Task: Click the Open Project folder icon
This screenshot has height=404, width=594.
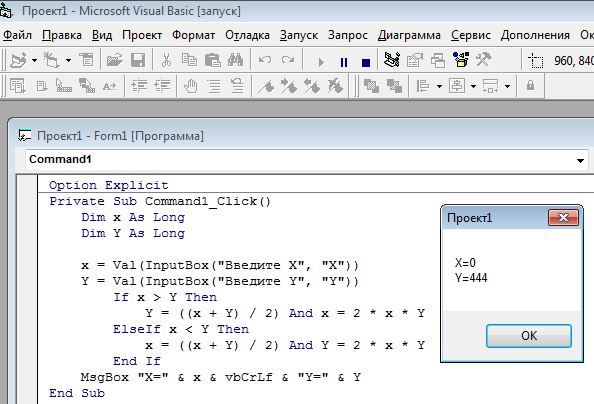Action: [114, 60]
